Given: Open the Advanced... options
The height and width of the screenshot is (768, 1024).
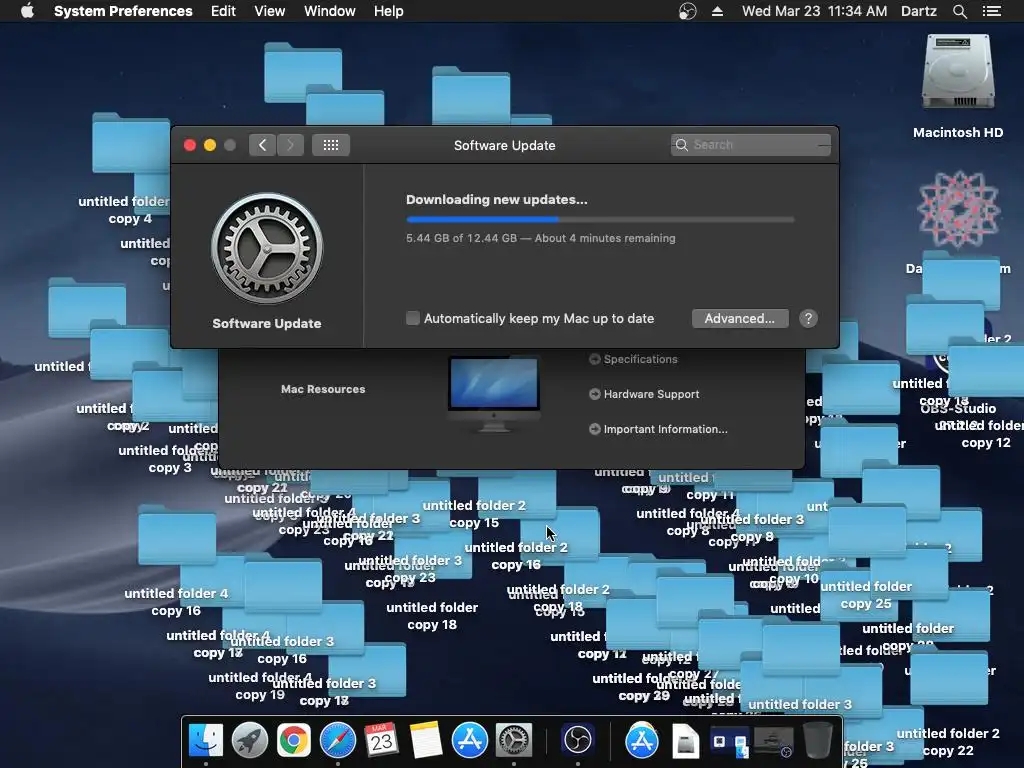Looking at the screenshot, I should (740, 318).
